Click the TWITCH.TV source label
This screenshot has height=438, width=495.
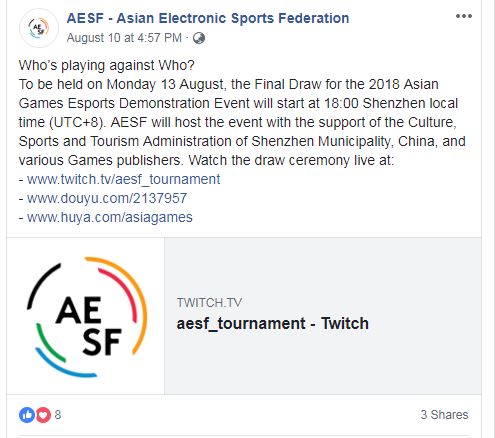click(209, 303)
